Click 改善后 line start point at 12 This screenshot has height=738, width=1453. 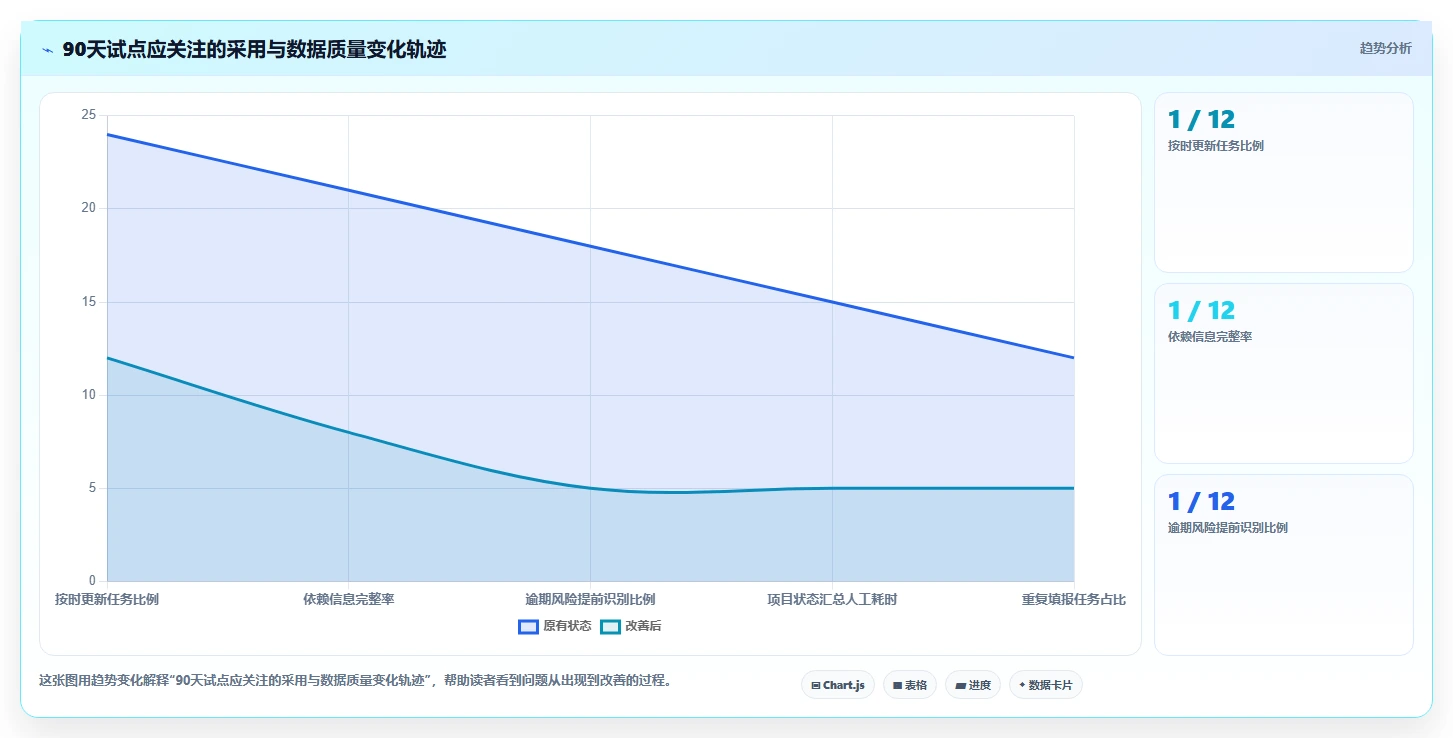coord(107,358)
